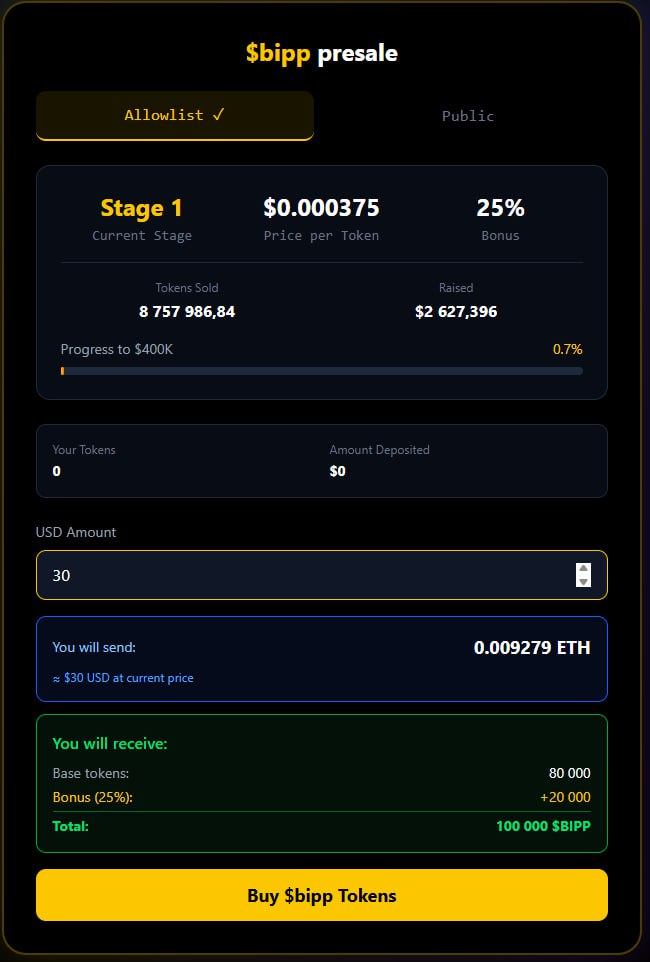
Task: Click the $0.000375 price per token
Action: (321, 208)
